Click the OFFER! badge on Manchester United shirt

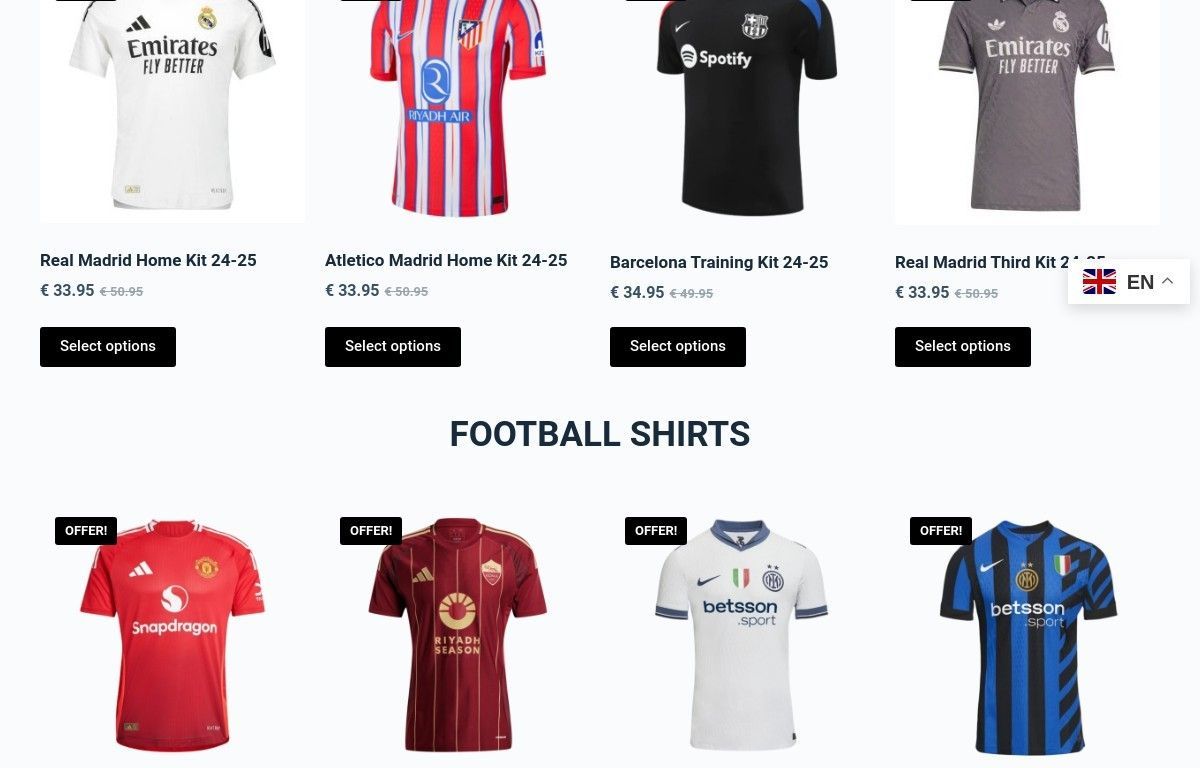(x=86, y=531)
